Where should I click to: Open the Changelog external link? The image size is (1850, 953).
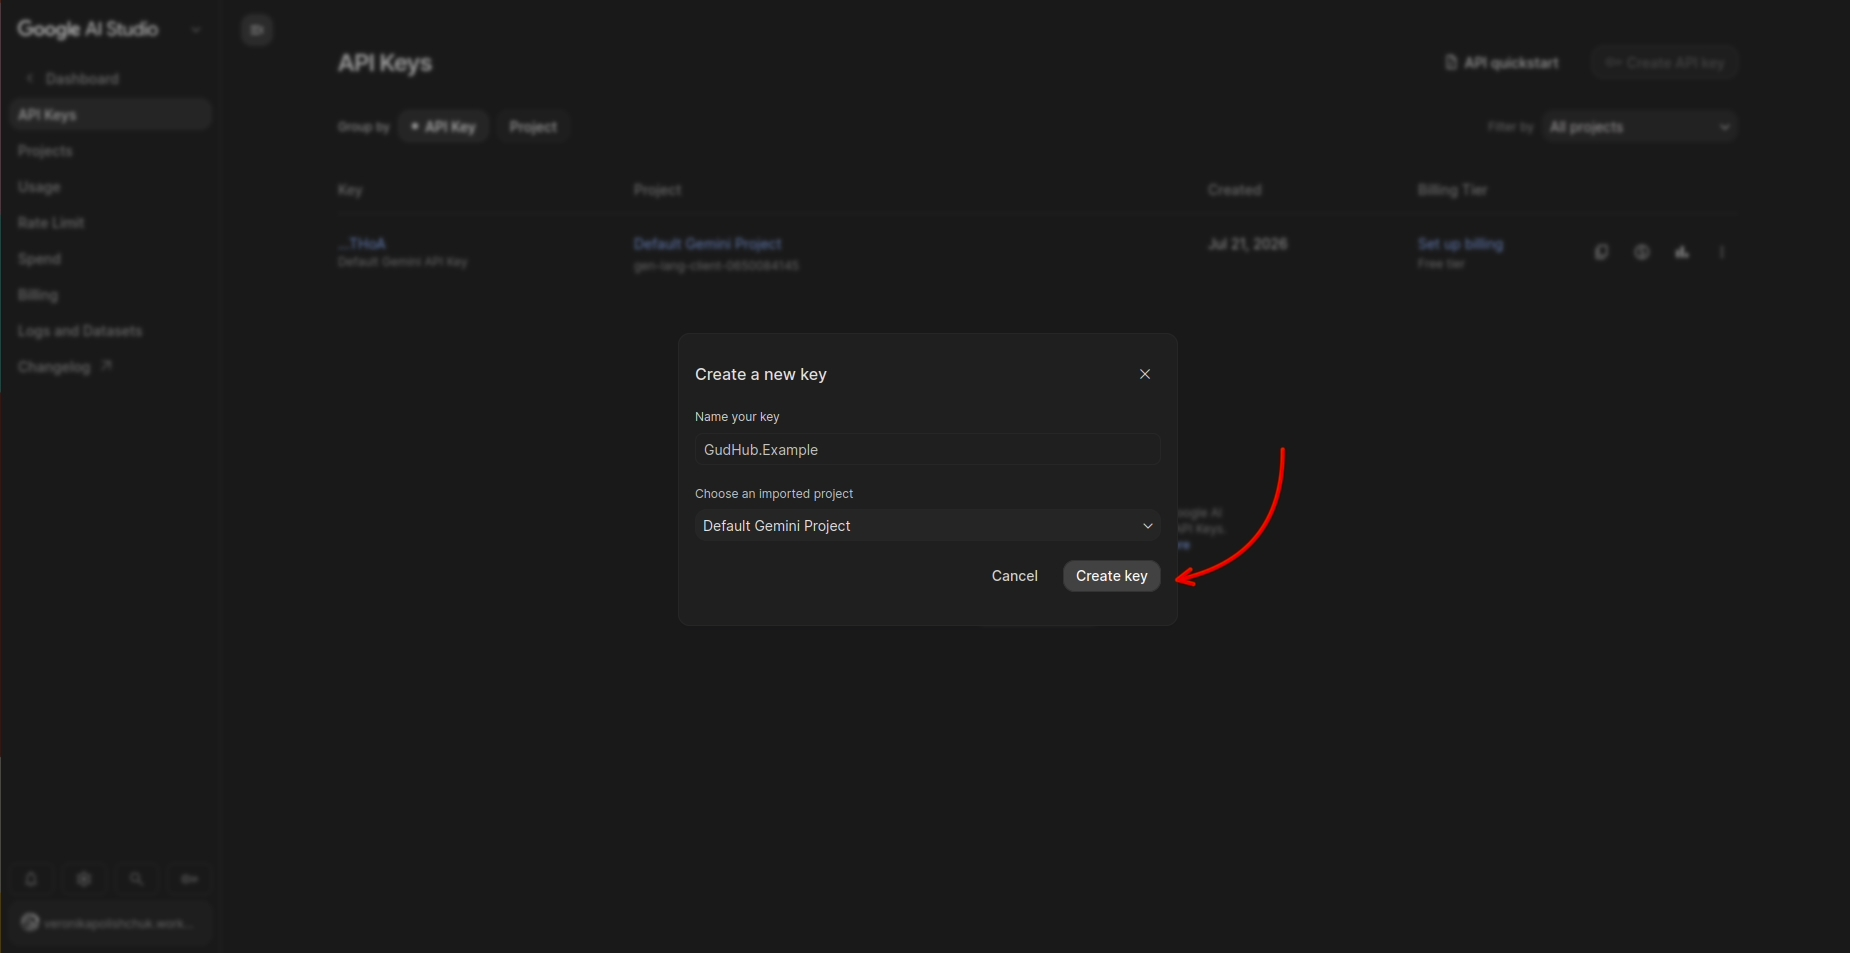[x=64, y=367]
